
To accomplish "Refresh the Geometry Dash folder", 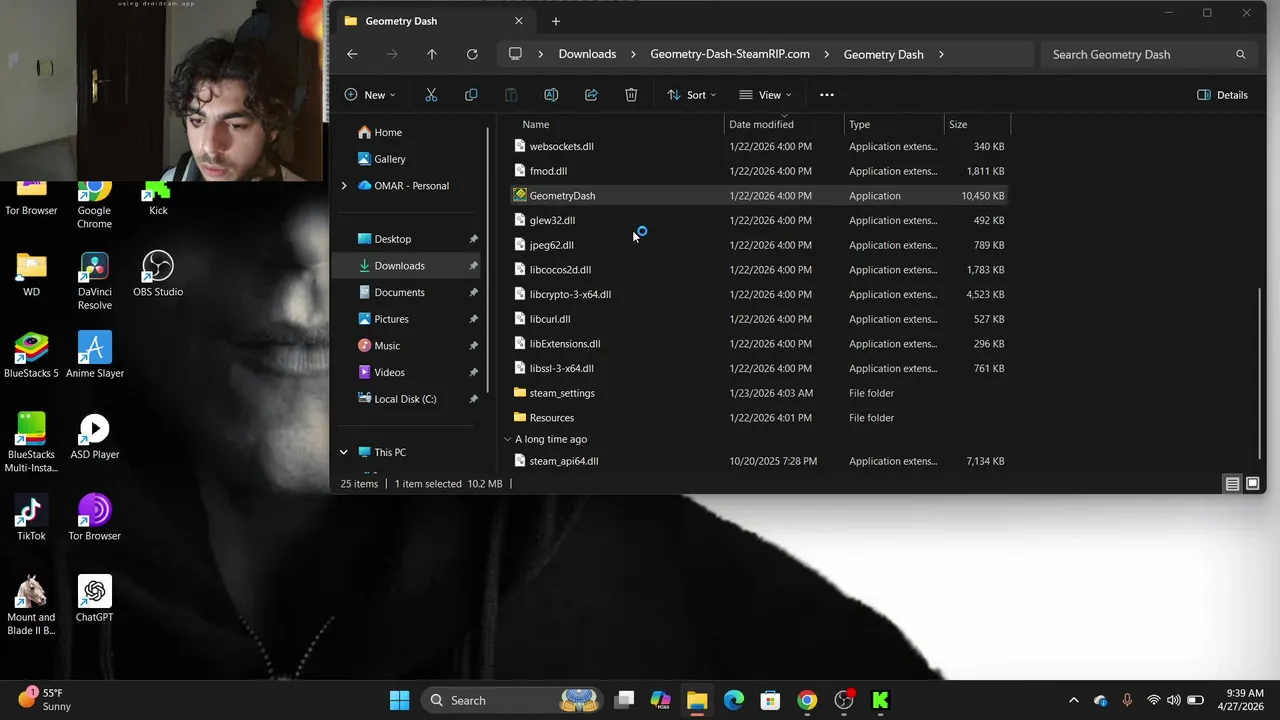I will (x=472, y=54).
